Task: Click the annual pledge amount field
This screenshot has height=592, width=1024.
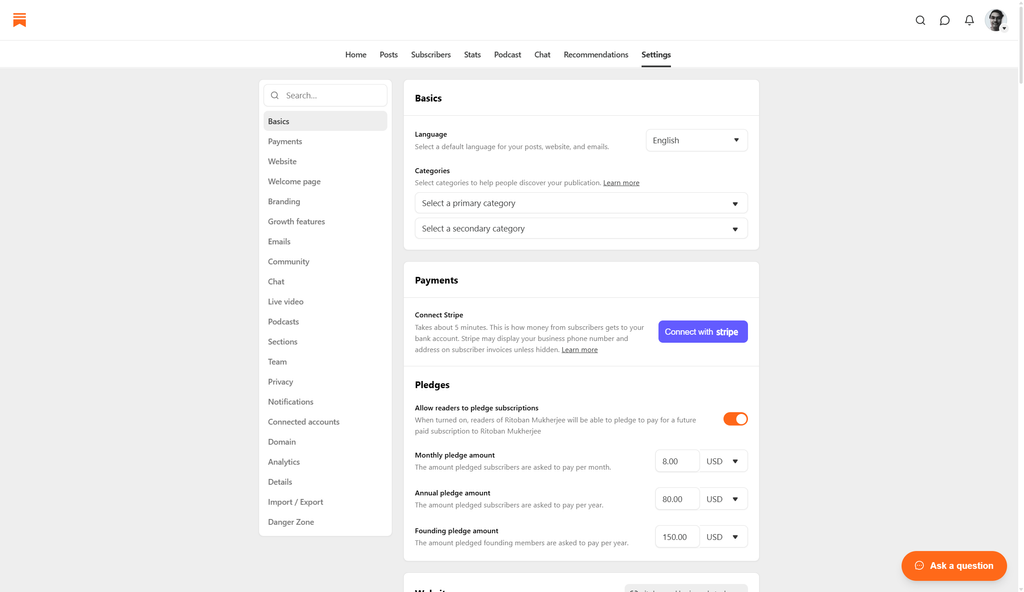Action: pos(677,499)
